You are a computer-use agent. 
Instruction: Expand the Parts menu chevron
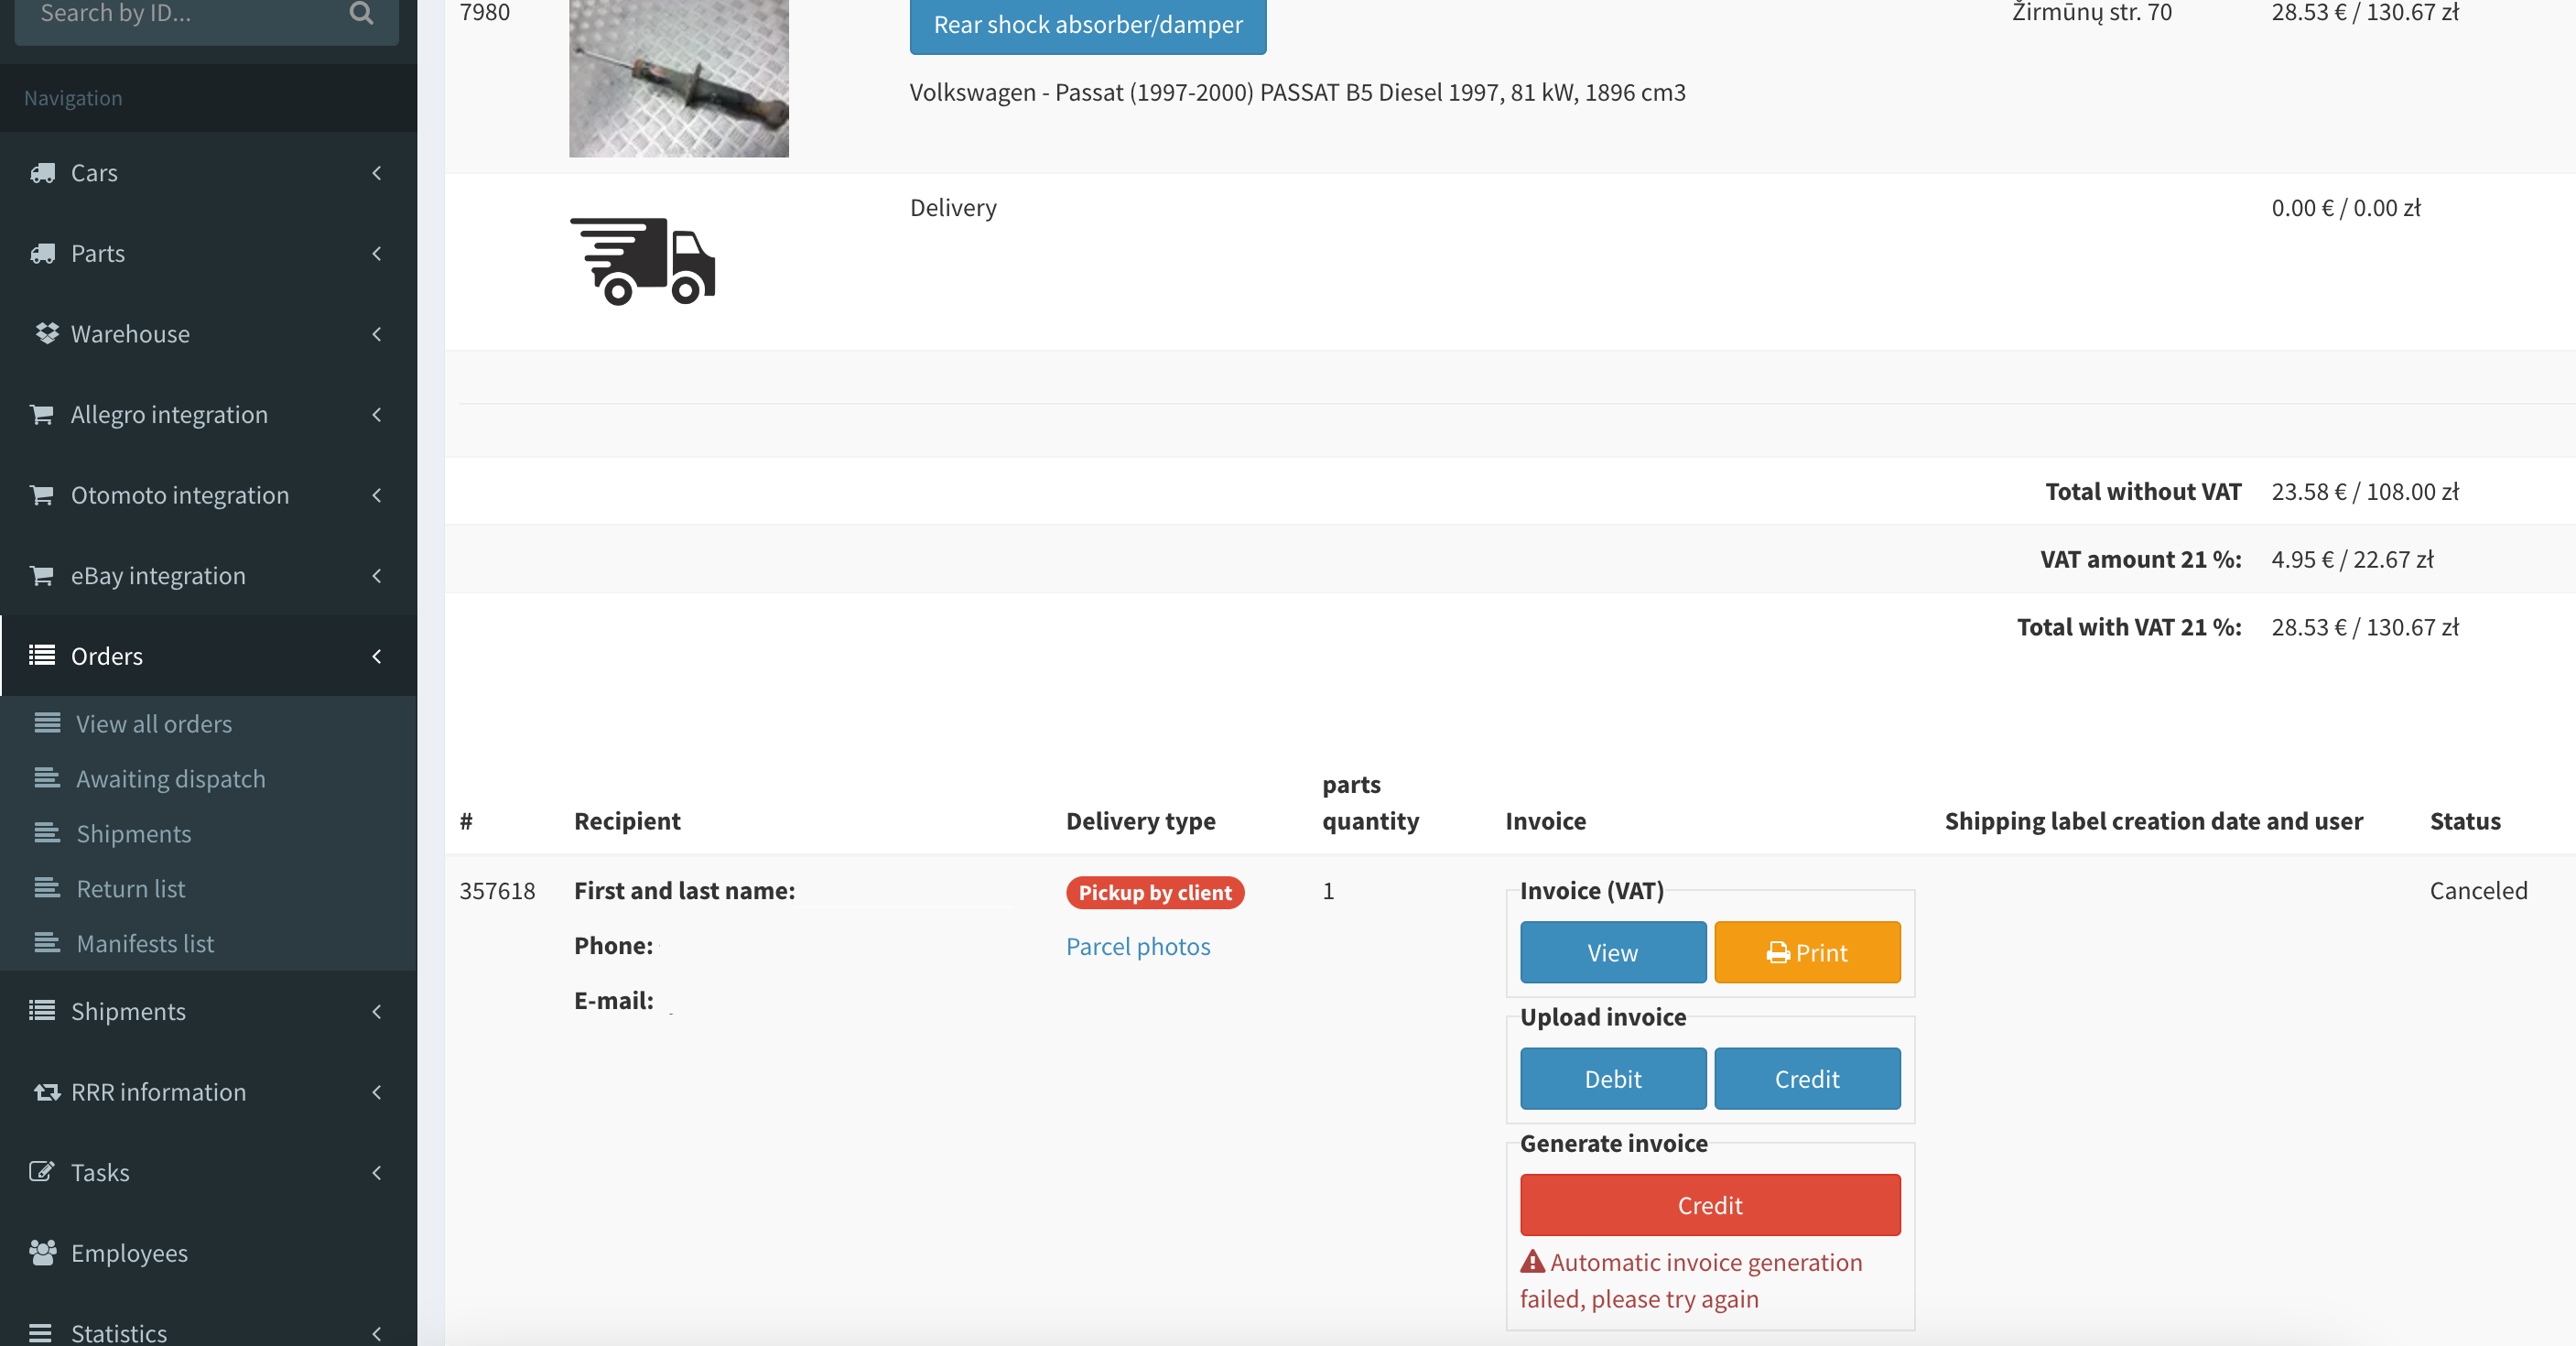click(377, 253)
